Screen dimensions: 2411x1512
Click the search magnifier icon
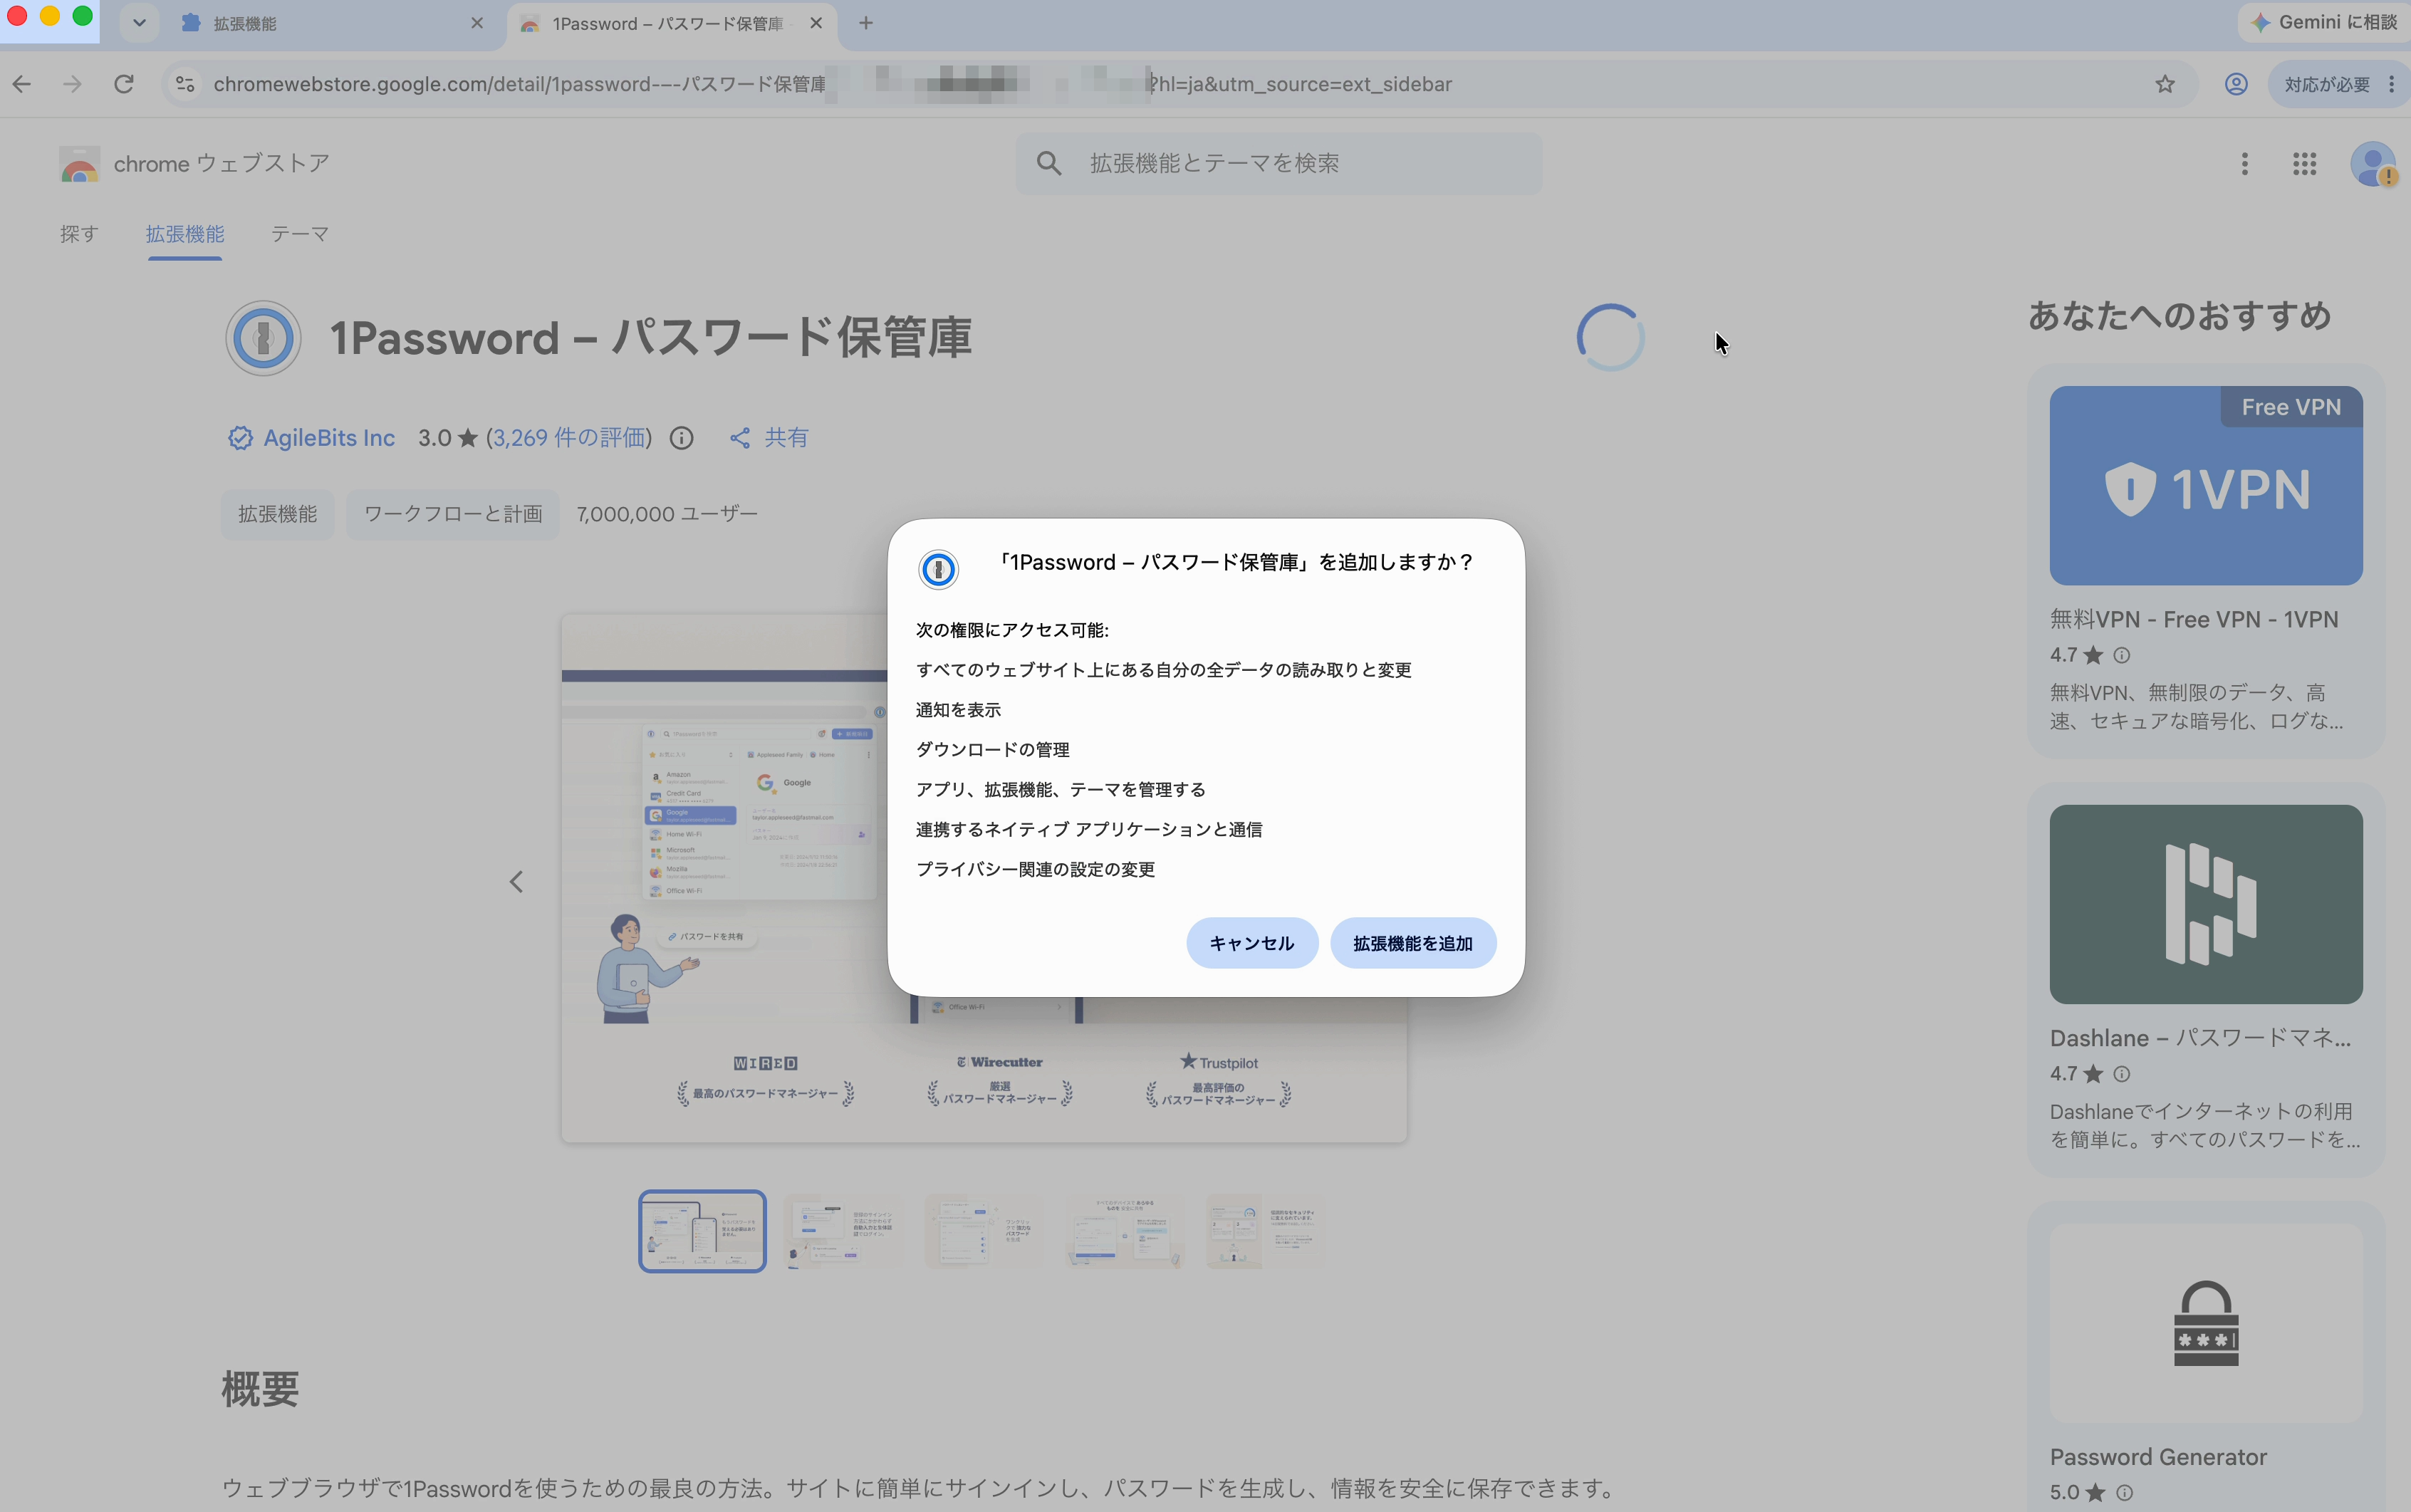click(1048, 163)
